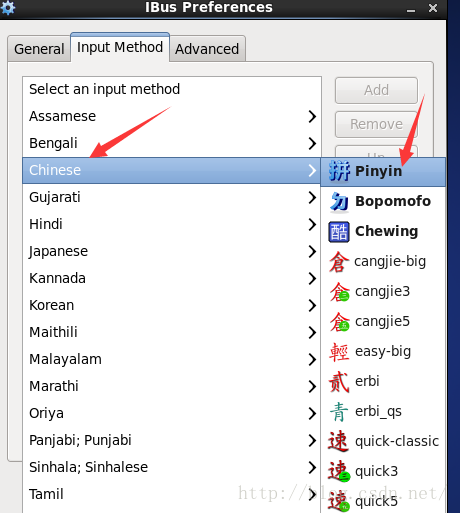Viewport: 460px width, 513px height.
Task: Pick cangjie5 input method
Action: [383, 321]
